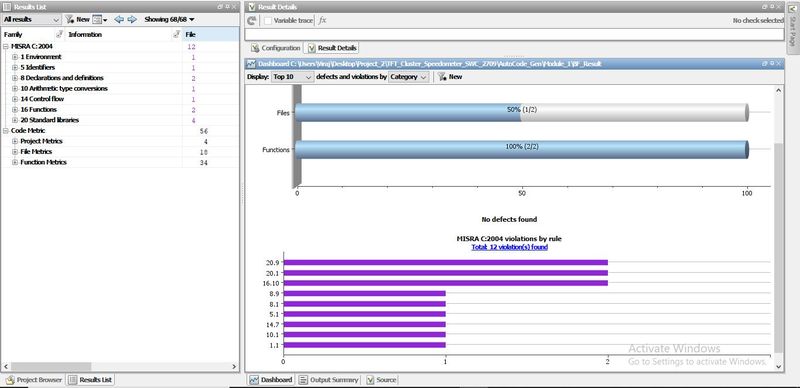Screen dimensions: 800x388
Task: Click the Results List horizontal scrollbar thumb
Action: (x=51, y=367)
